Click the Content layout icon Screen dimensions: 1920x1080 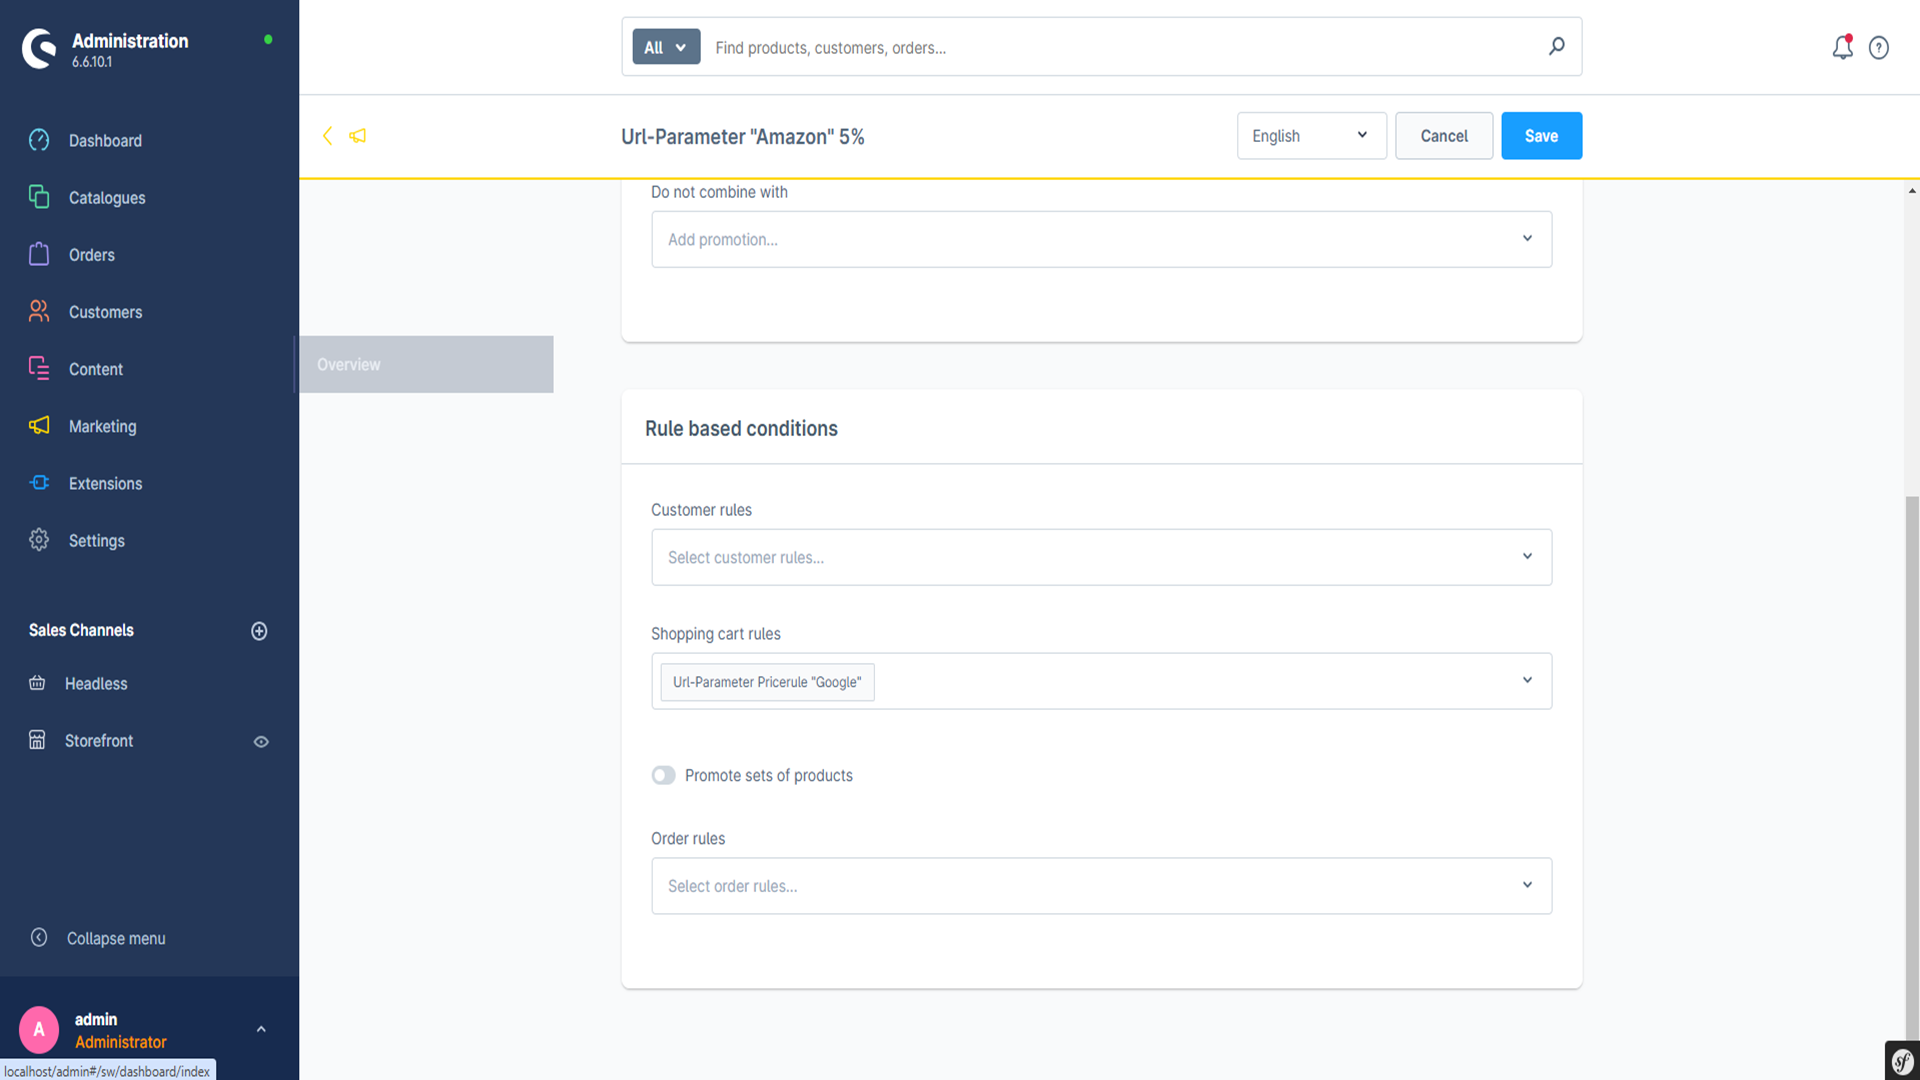(x=39, y=368)
